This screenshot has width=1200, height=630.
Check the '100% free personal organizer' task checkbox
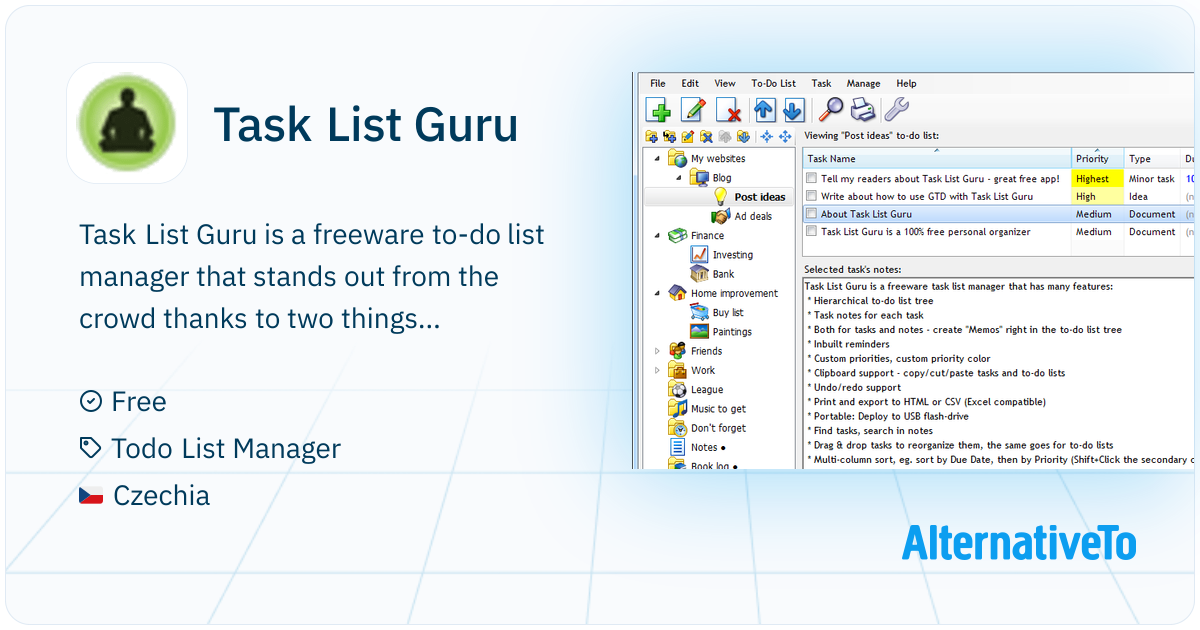[812, 232]
